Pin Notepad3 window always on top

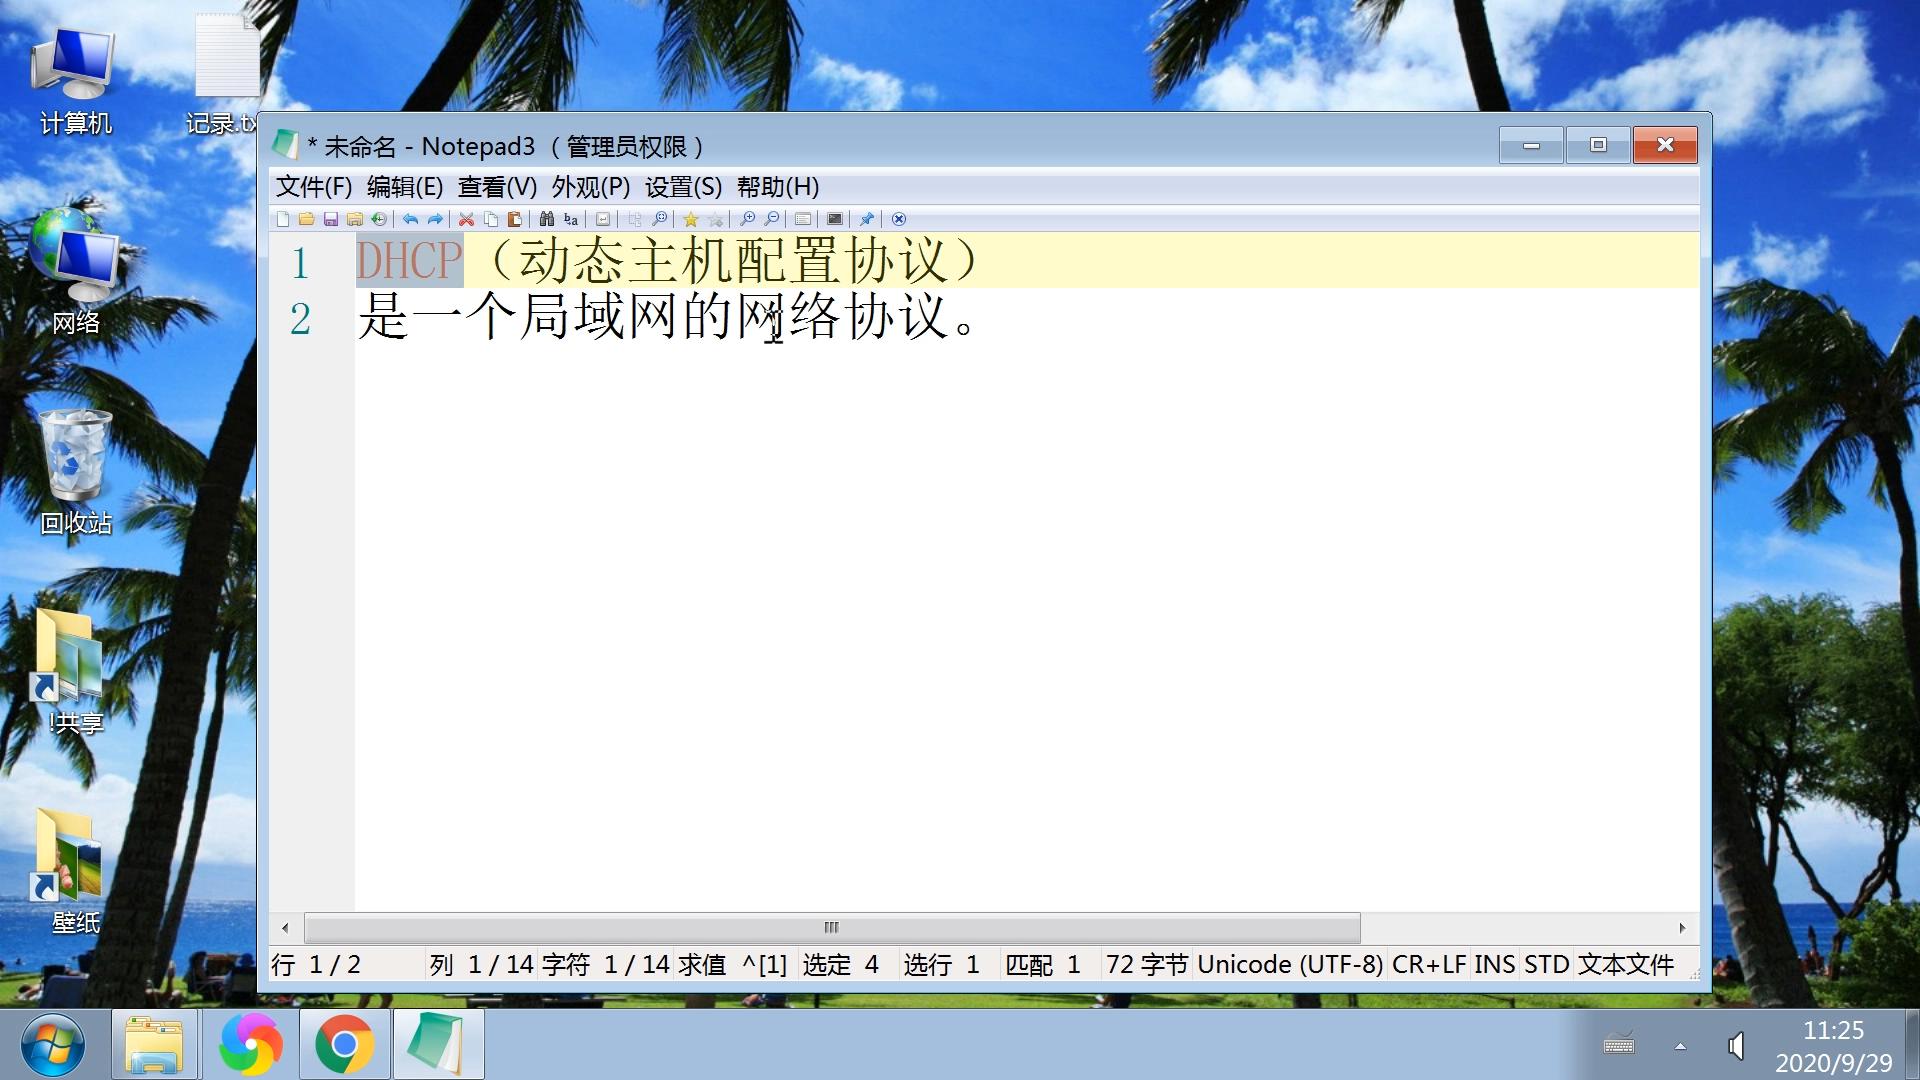866,219
